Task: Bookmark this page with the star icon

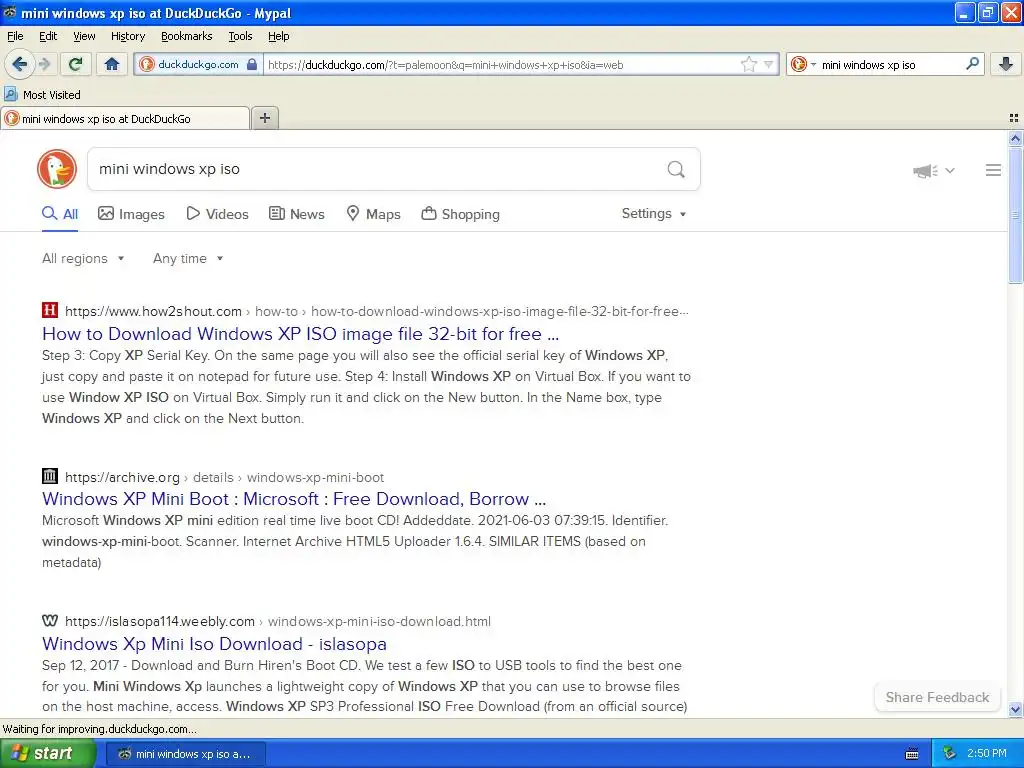Action: [x=748, y=64]
